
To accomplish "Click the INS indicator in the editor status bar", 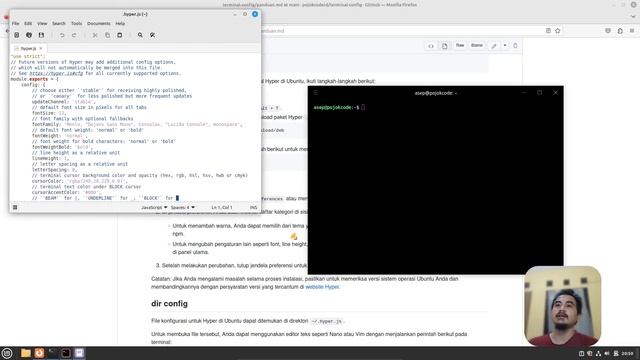I will [x=253, y=207].
